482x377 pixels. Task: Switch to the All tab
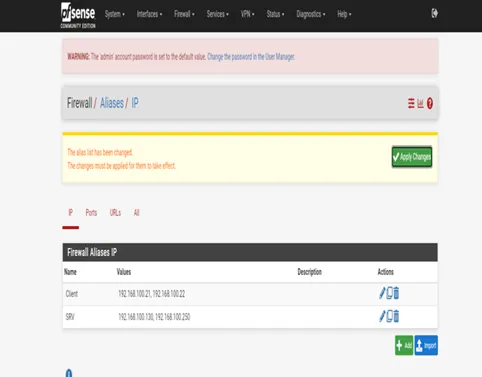tap(136, 213)
